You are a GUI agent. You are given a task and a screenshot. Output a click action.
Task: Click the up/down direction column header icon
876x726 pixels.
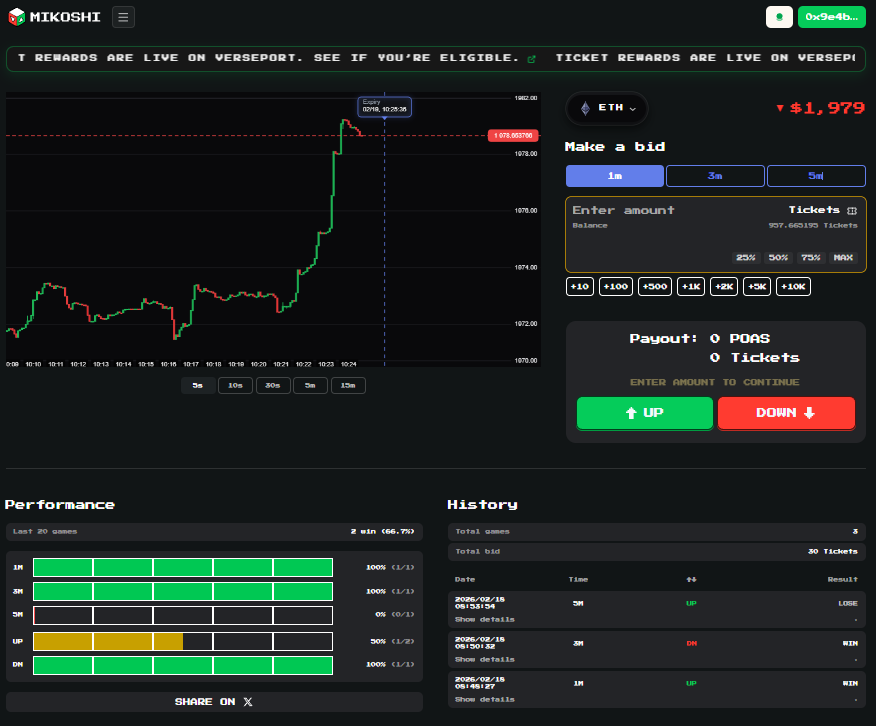coord(691,580)
